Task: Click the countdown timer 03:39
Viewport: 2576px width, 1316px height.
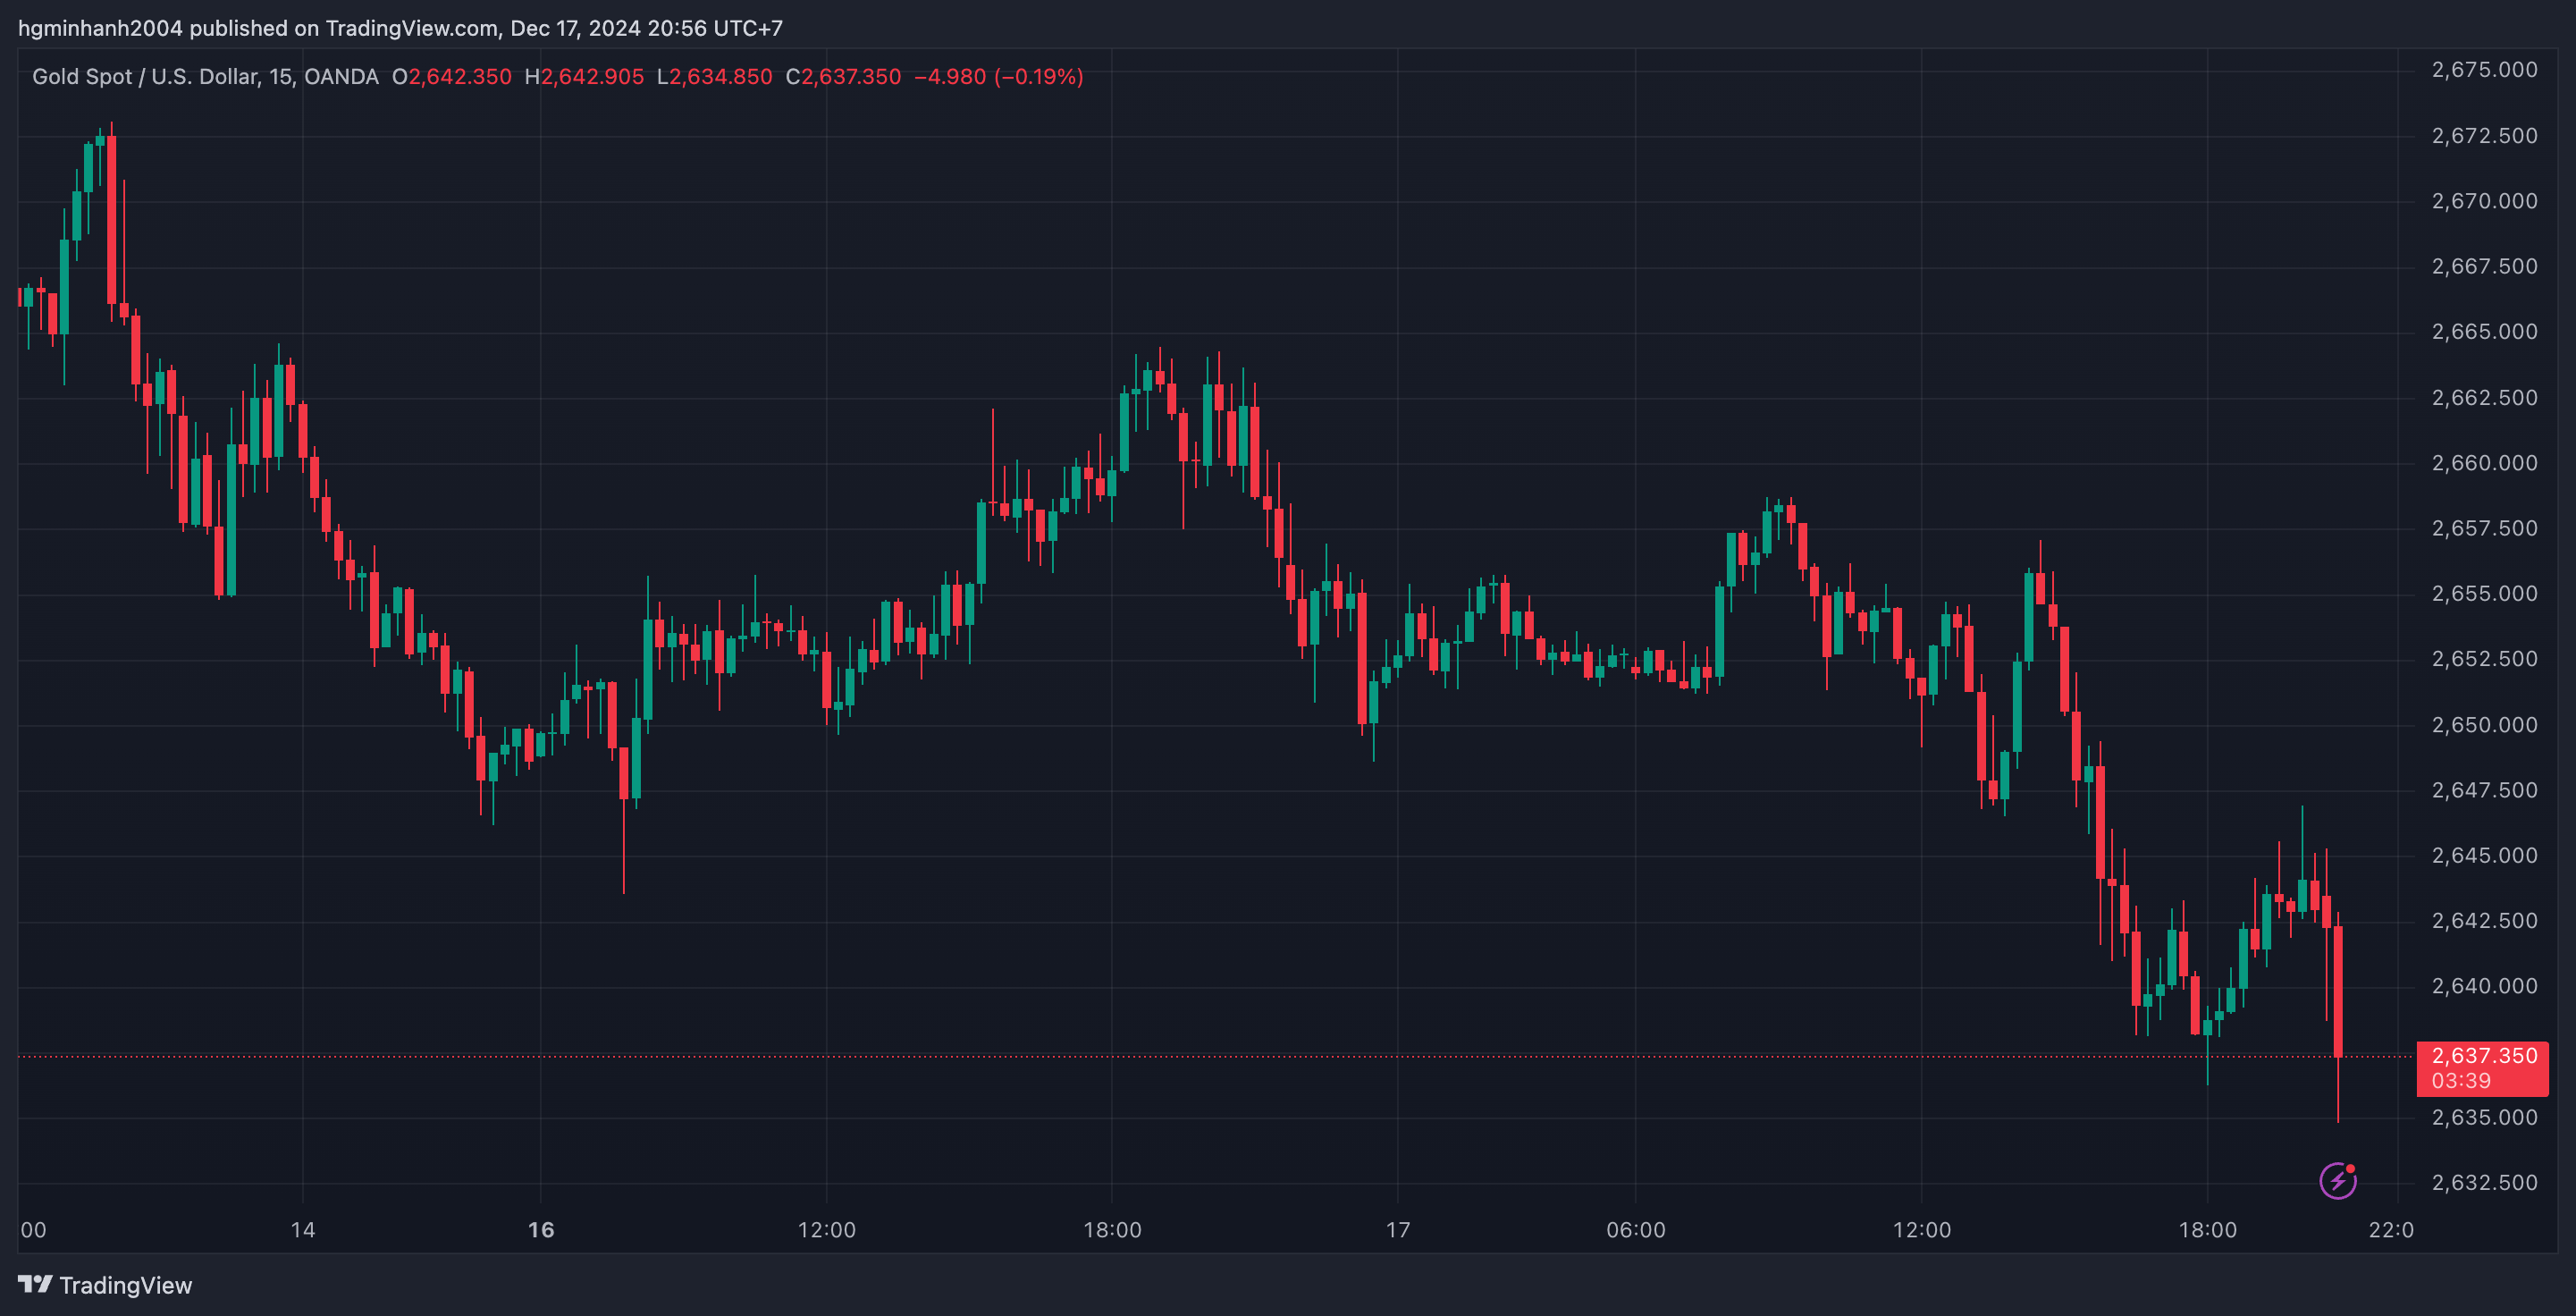Action: pyautogui.click(x=2461, y=1081)
